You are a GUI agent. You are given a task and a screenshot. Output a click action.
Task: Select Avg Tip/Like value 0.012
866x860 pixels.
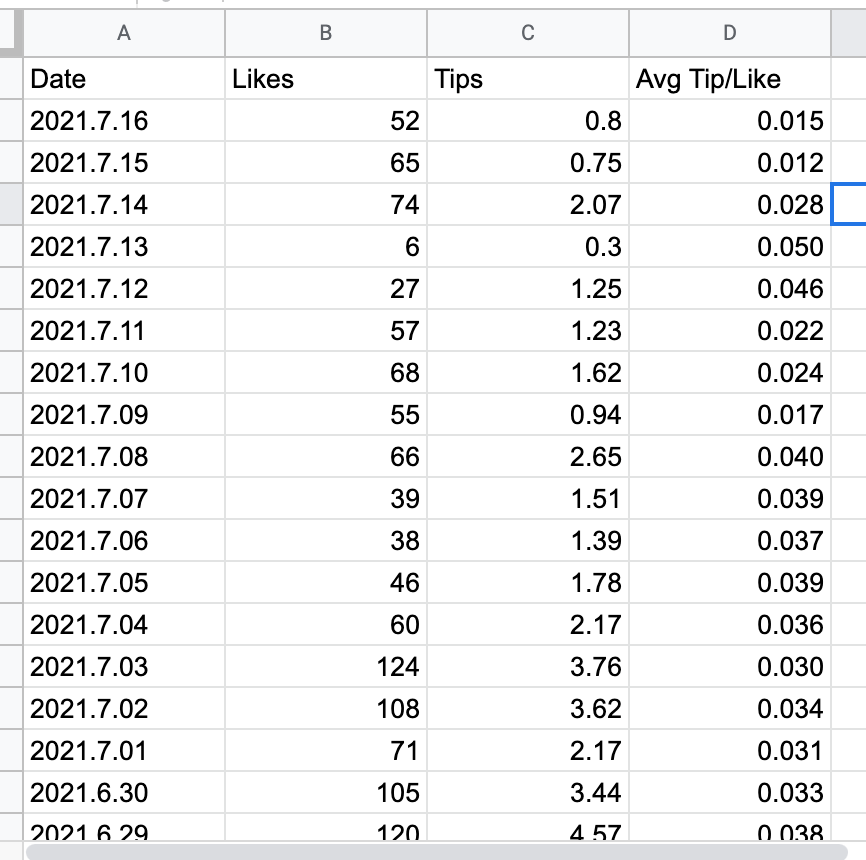[730, 162]
